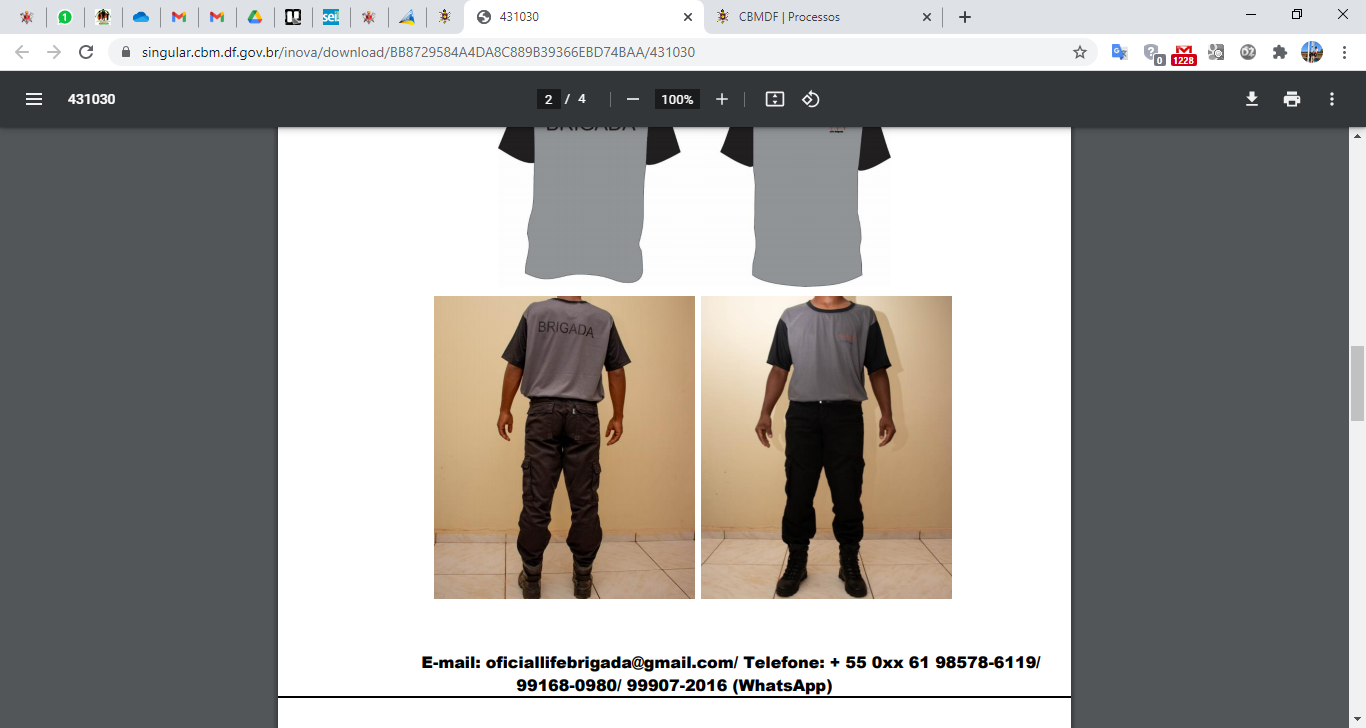Open a new browser tab
Screen dimensions: 1366x728
click(965, 17)
